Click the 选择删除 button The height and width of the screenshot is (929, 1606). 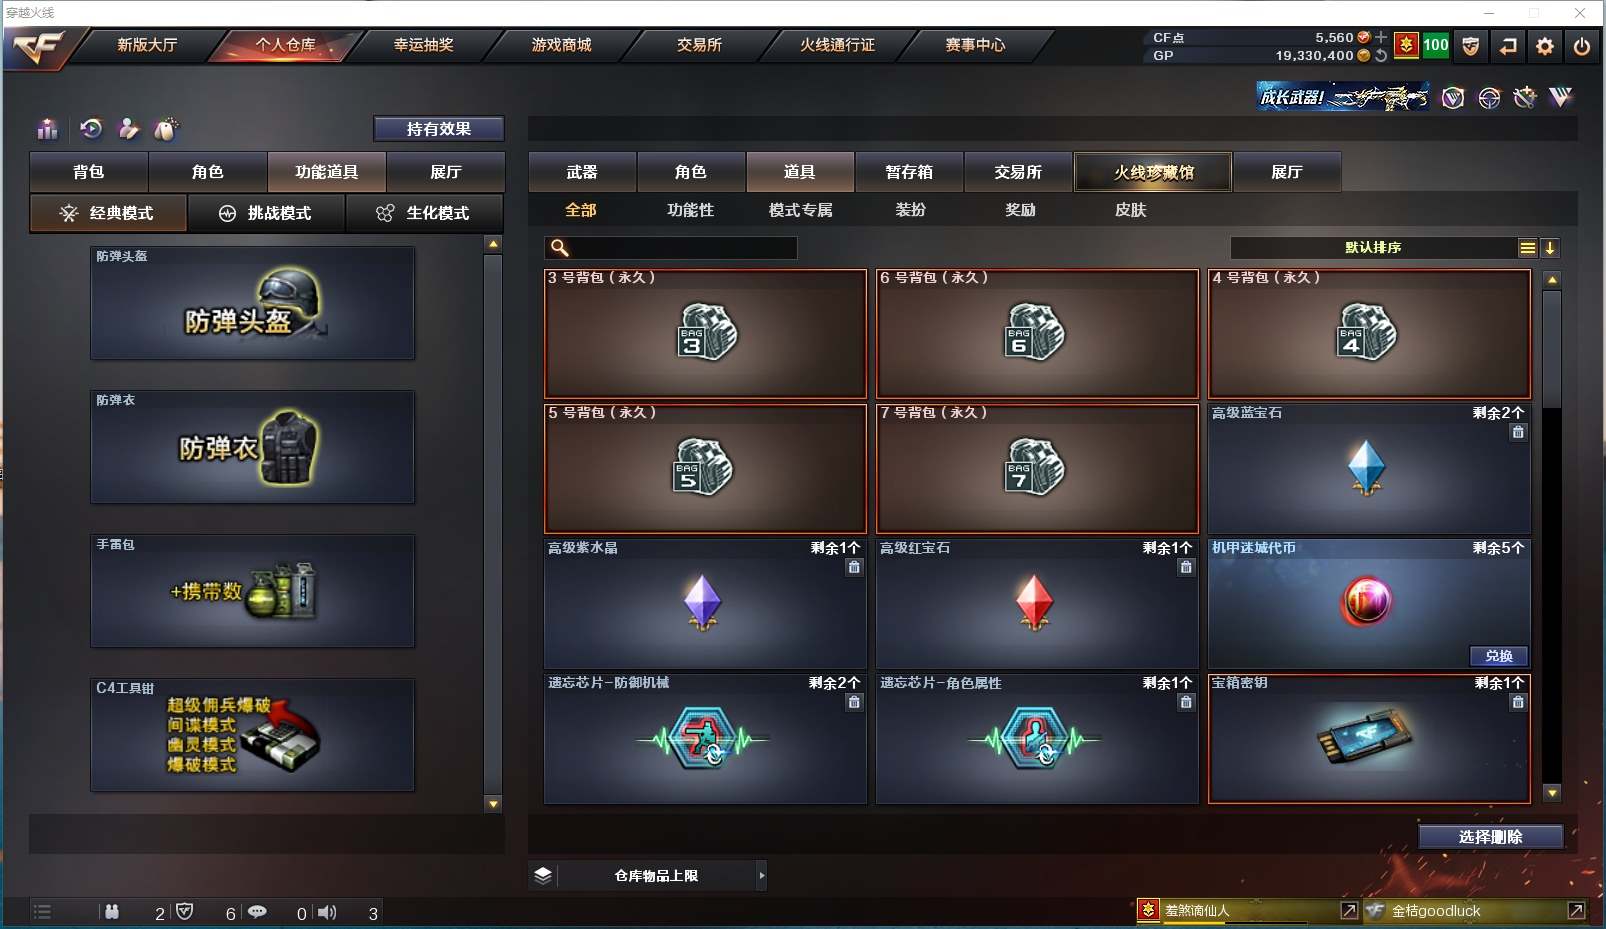click(x=1490, y=837)
